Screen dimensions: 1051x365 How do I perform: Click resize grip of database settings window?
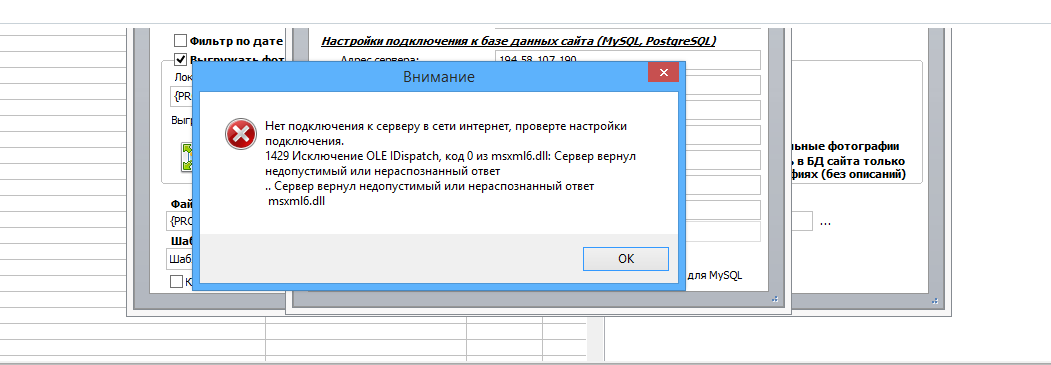click(776, 299)
